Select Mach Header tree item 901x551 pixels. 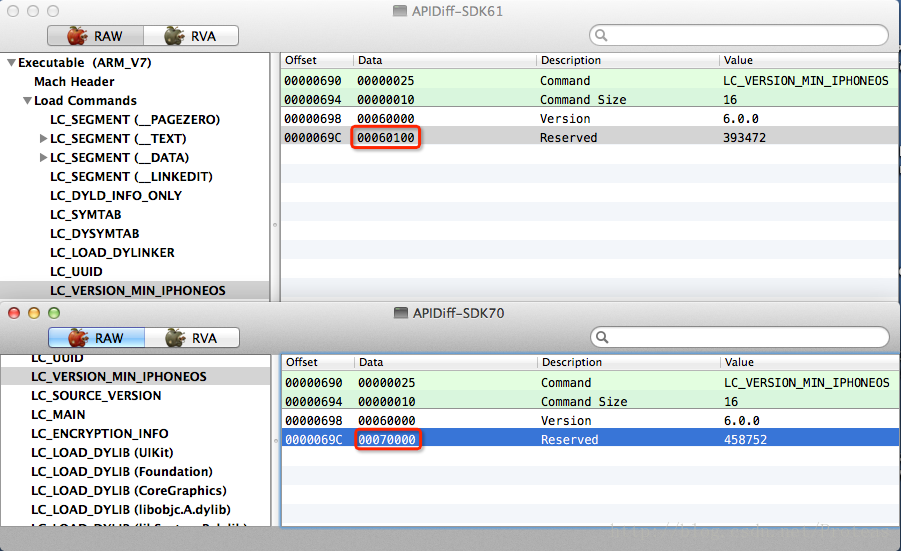point(74,82)
